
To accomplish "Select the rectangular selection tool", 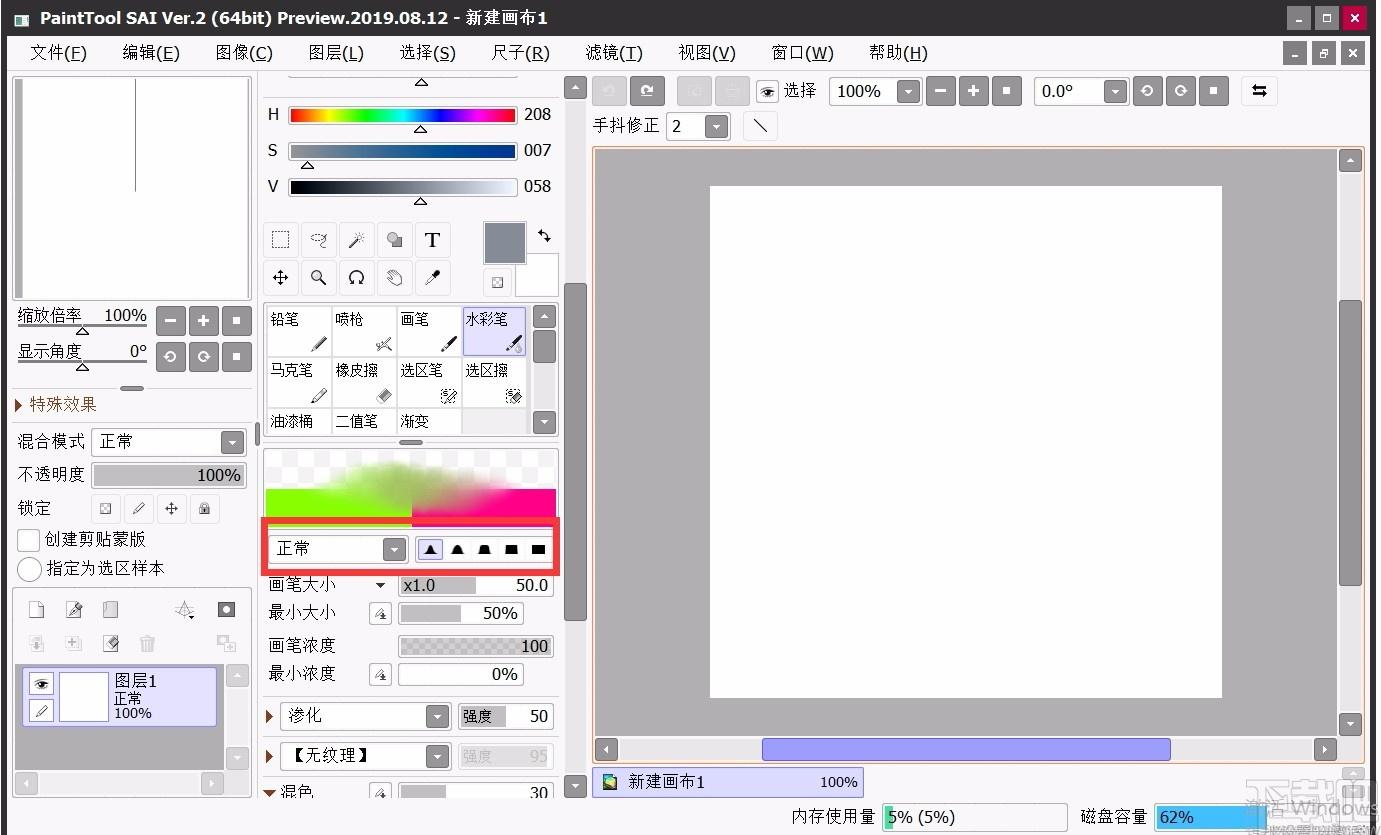I will [x=281, y=240].
